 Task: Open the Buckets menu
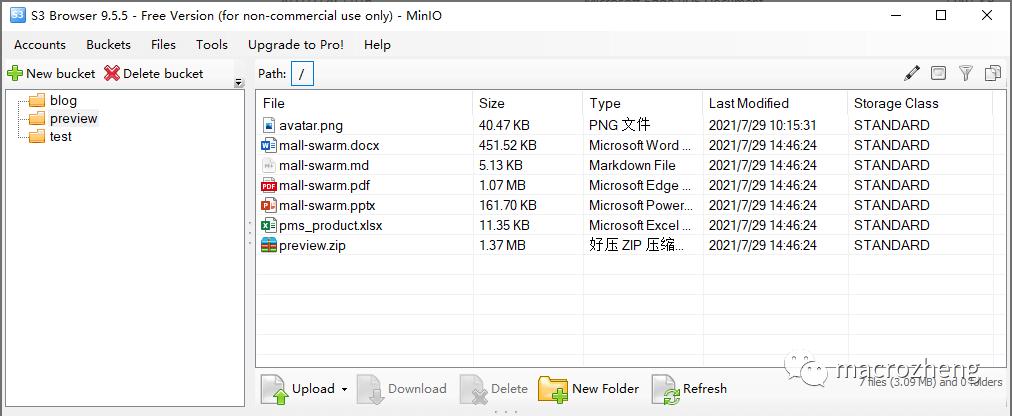click(x=108, y=45)
